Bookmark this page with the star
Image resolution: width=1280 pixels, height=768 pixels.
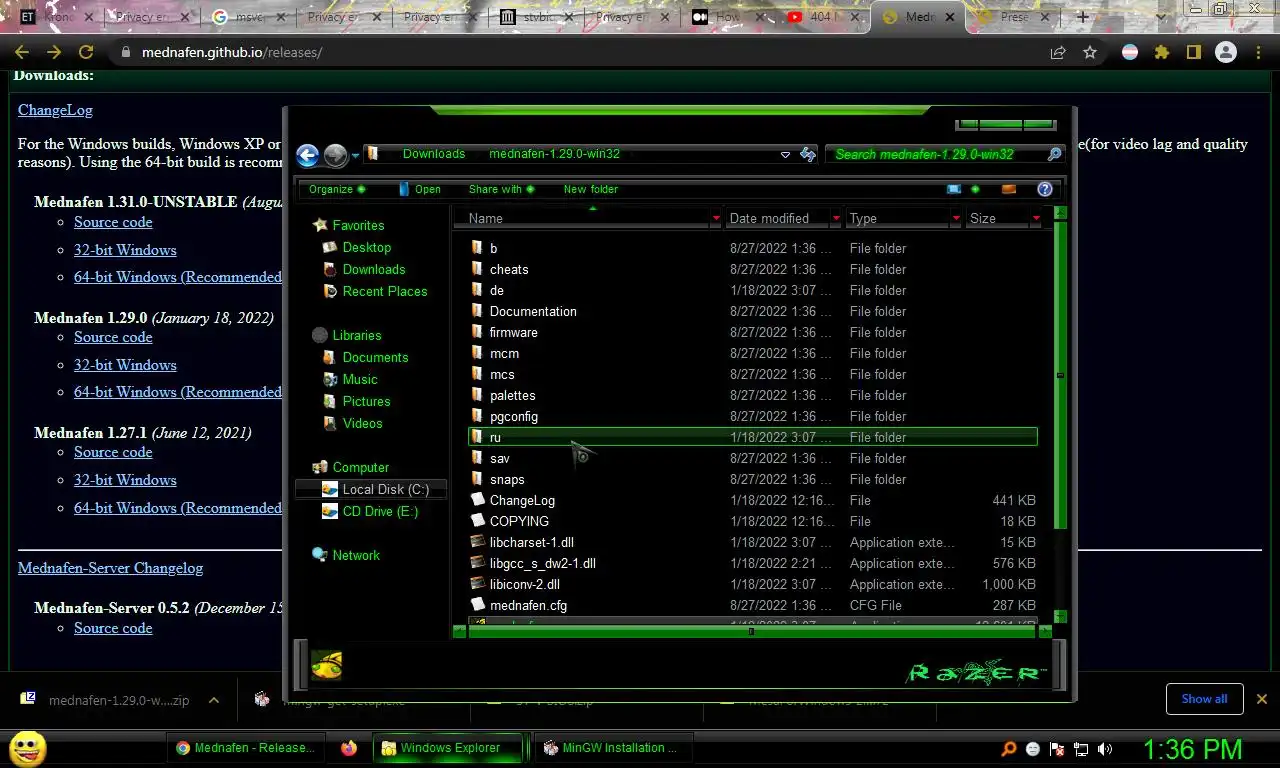[1090, 53]
